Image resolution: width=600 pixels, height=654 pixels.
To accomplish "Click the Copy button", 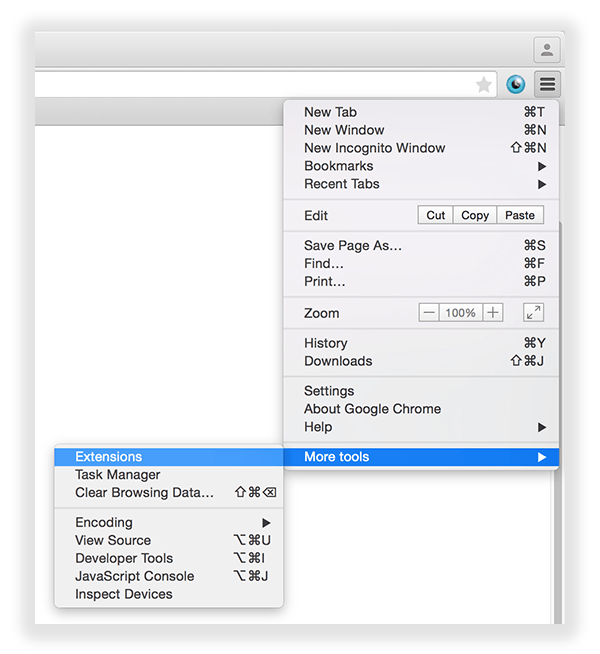I will click(x=475, y=215).
